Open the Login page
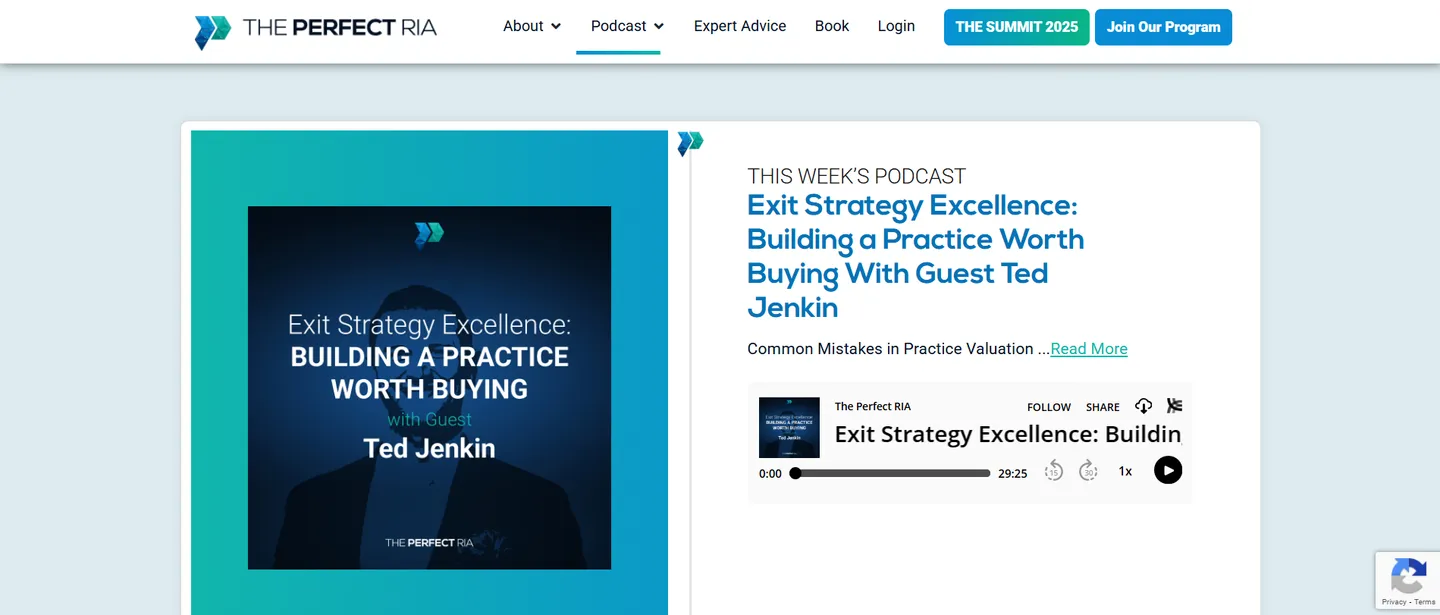Viewport: 1440px width, 615px height. coord(896,27)
